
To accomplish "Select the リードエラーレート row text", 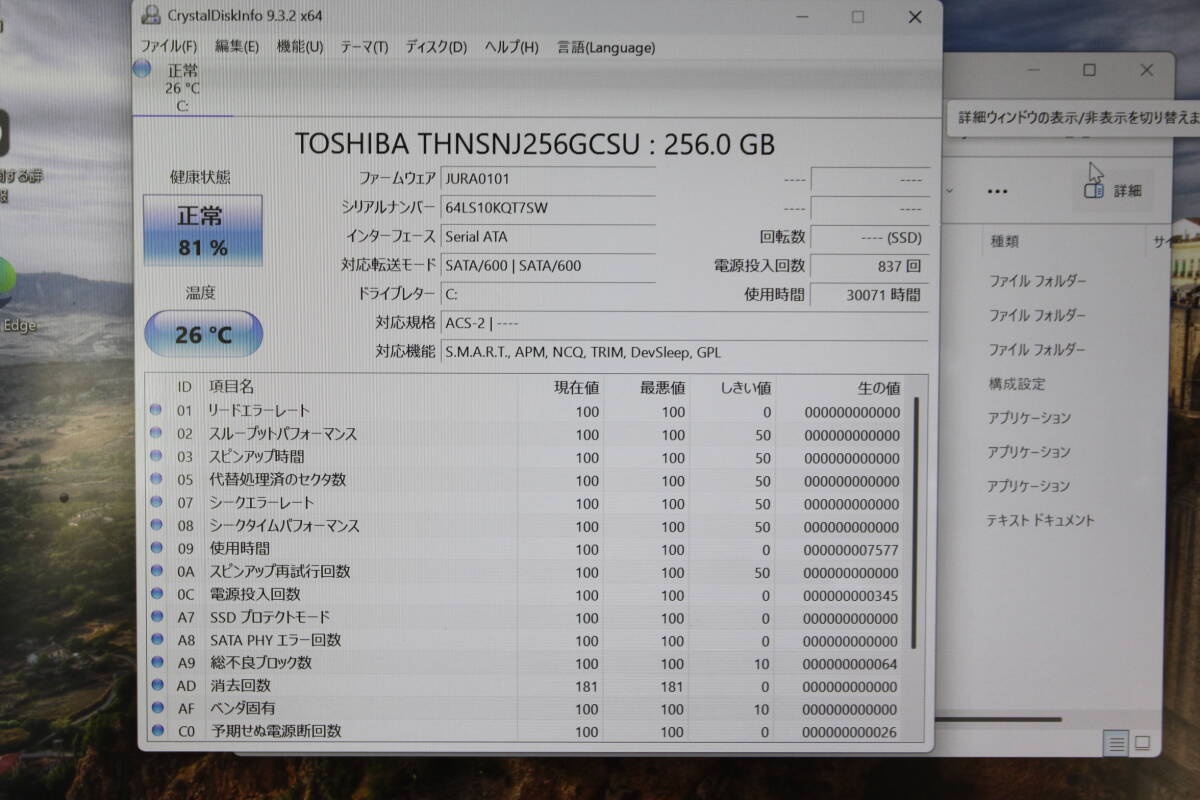I will [x=258, y=410].
